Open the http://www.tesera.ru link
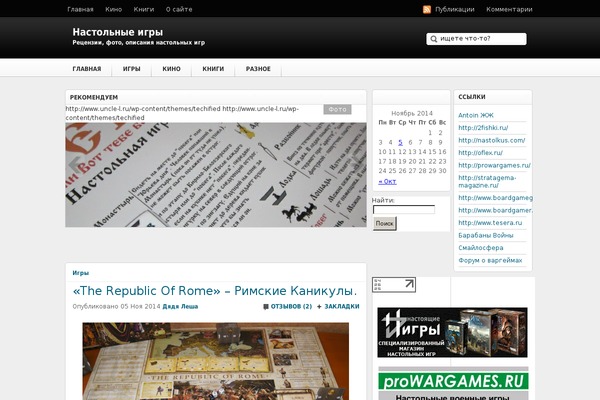600x400 pixels. click(x=490, y=223)
